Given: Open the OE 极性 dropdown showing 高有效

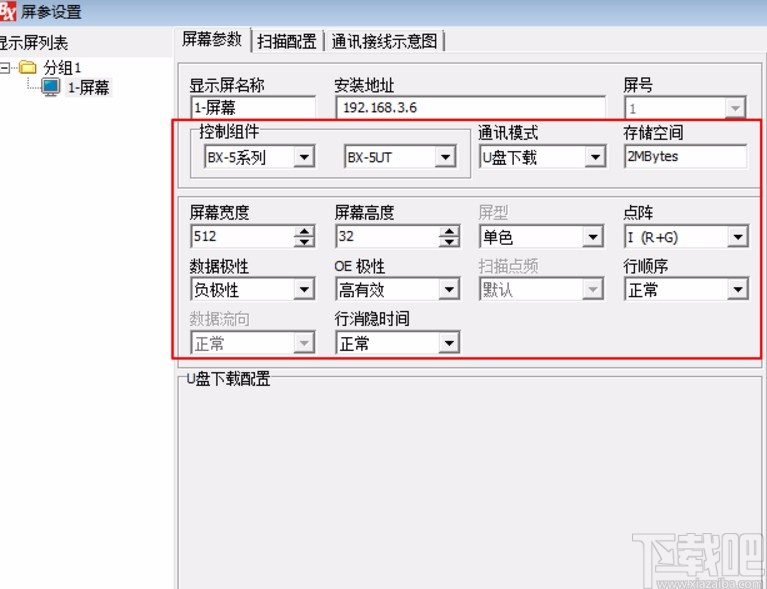Looking at the screenshot, I should coord(398,290).
